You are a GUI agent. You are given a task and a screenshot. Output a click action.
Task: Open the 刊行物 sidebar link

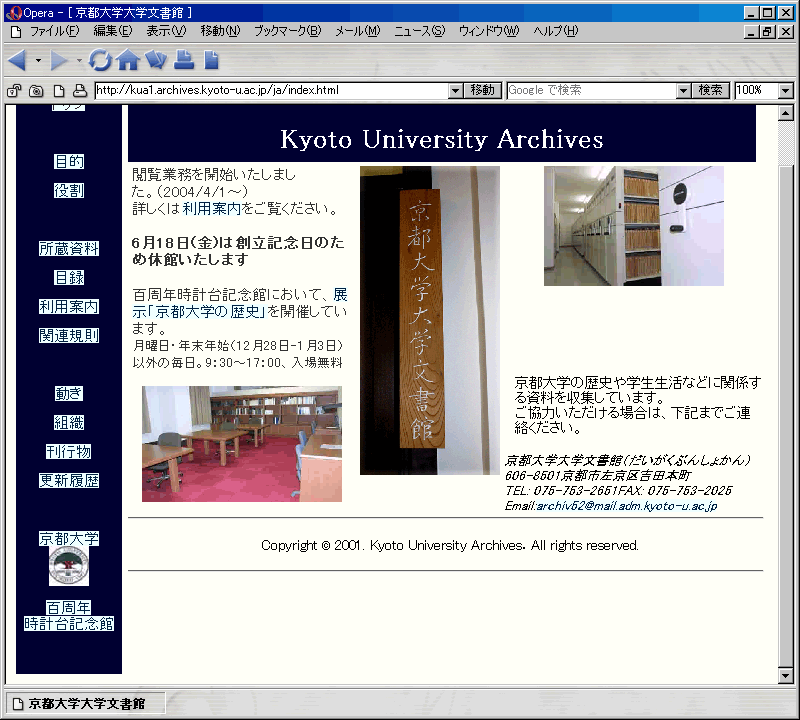[x=69, y=452]
